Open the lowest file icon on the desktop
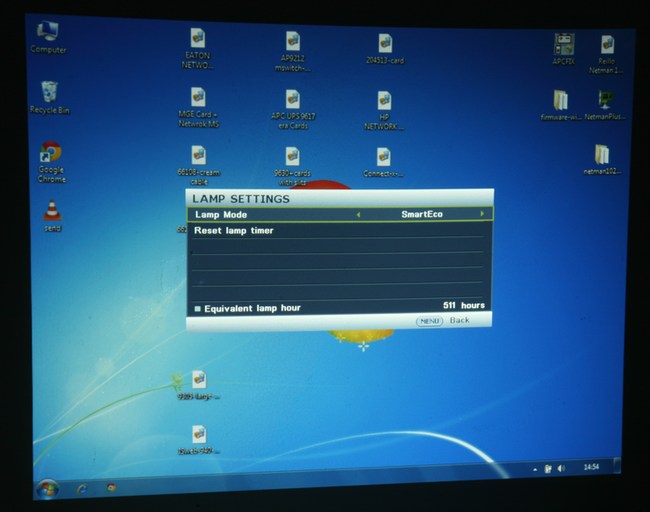Viewport: 650px width, 512px height. (x=199, y=440)
